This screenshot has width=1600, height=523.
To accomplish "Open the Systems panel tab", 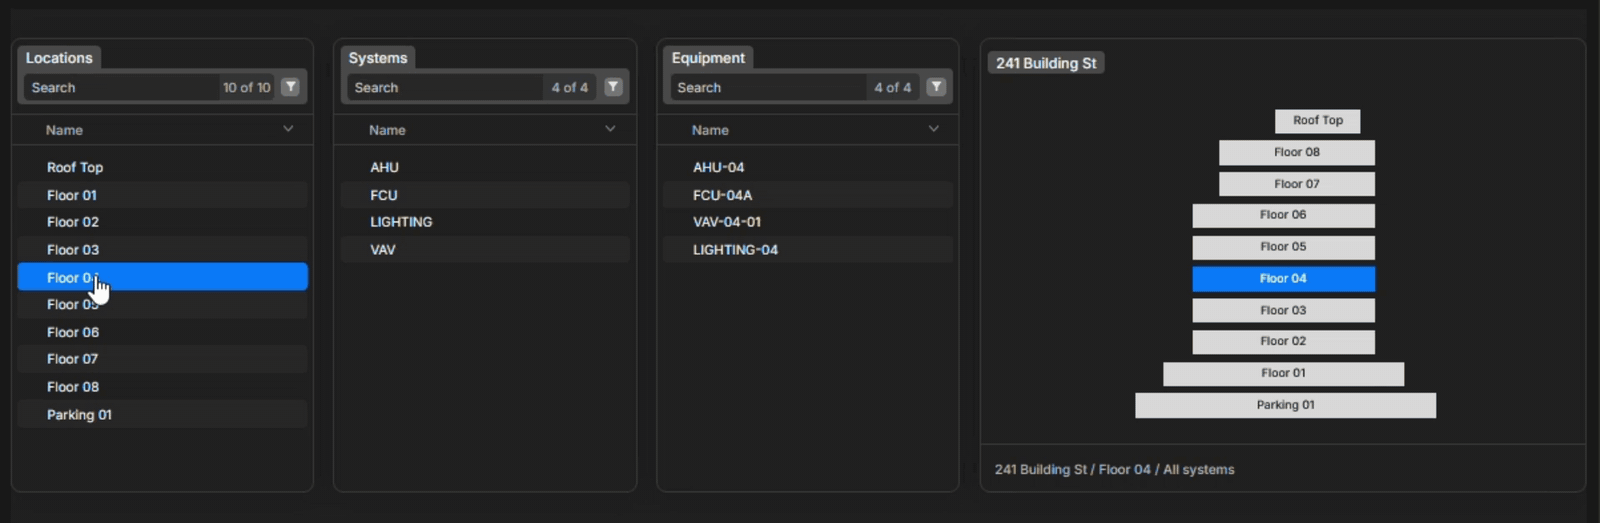I will coord(378,58).
